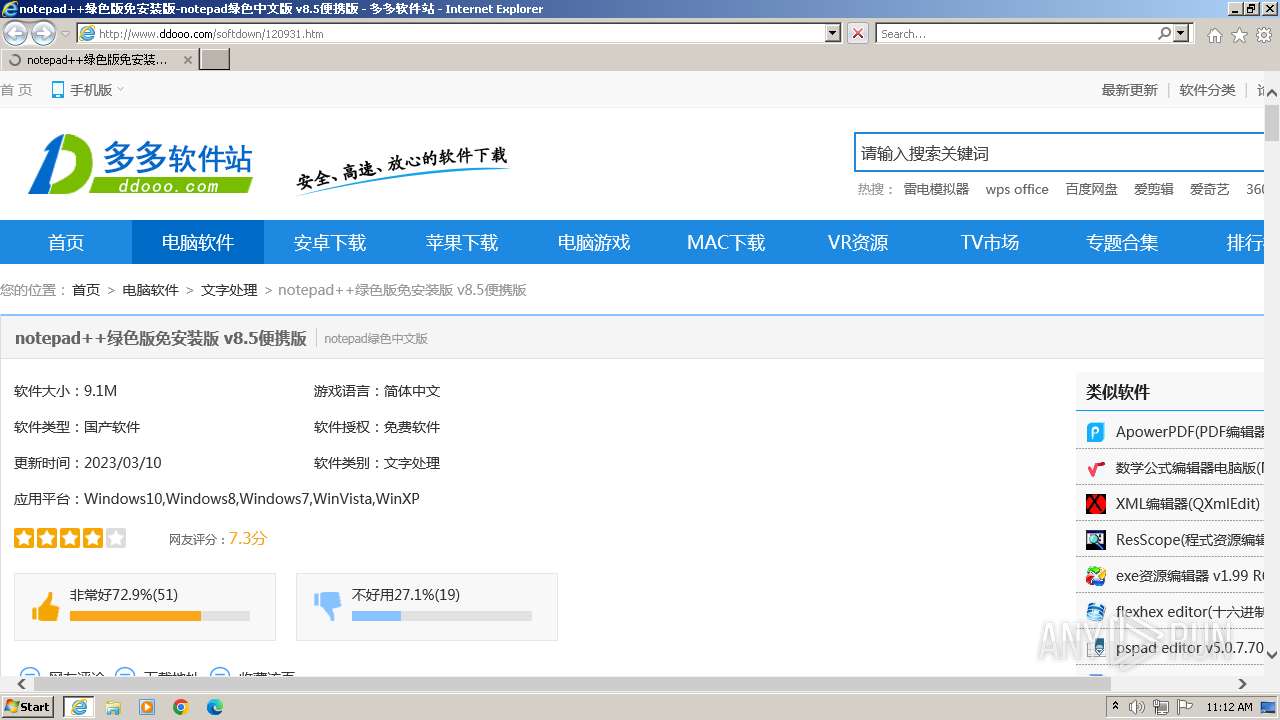The image size is (1280, 720).
Task: Click the horizontal scrollbar right arrow
Action: [1242, 684]
